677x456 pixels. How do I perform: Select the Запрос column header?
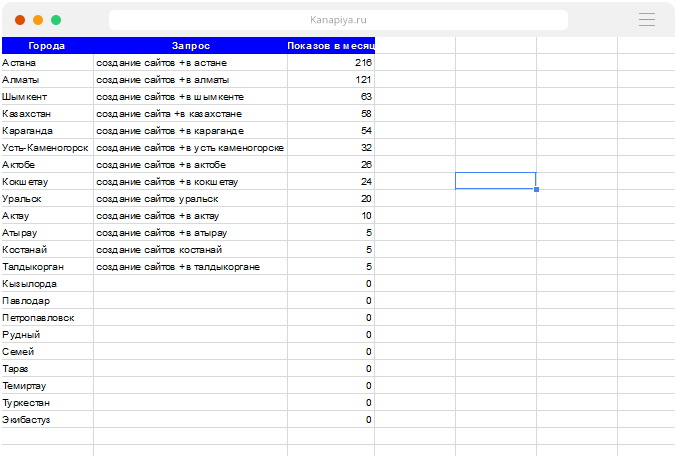pyautogui.click(x=190, y=45)
